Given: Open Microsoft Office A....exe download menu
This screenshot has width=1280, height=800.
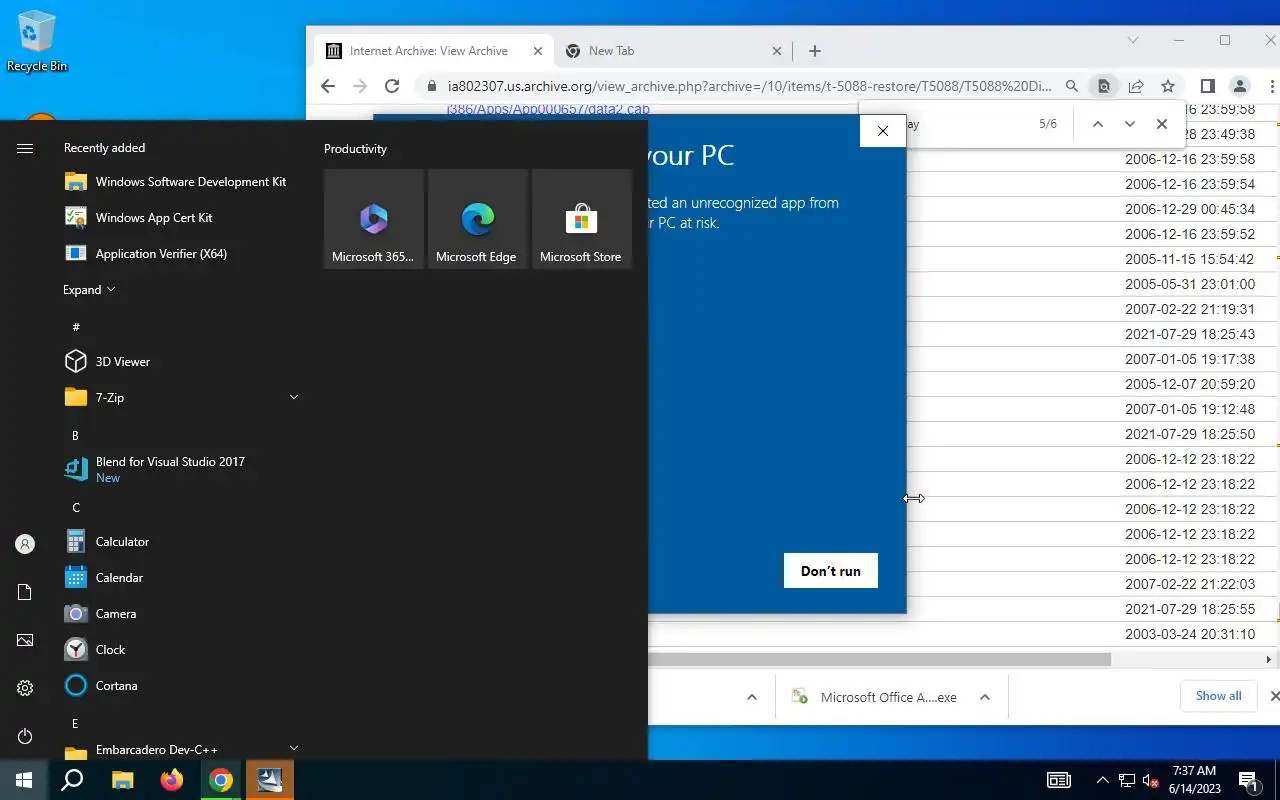Looking at the screenshot, I should [x=984, y=697].
